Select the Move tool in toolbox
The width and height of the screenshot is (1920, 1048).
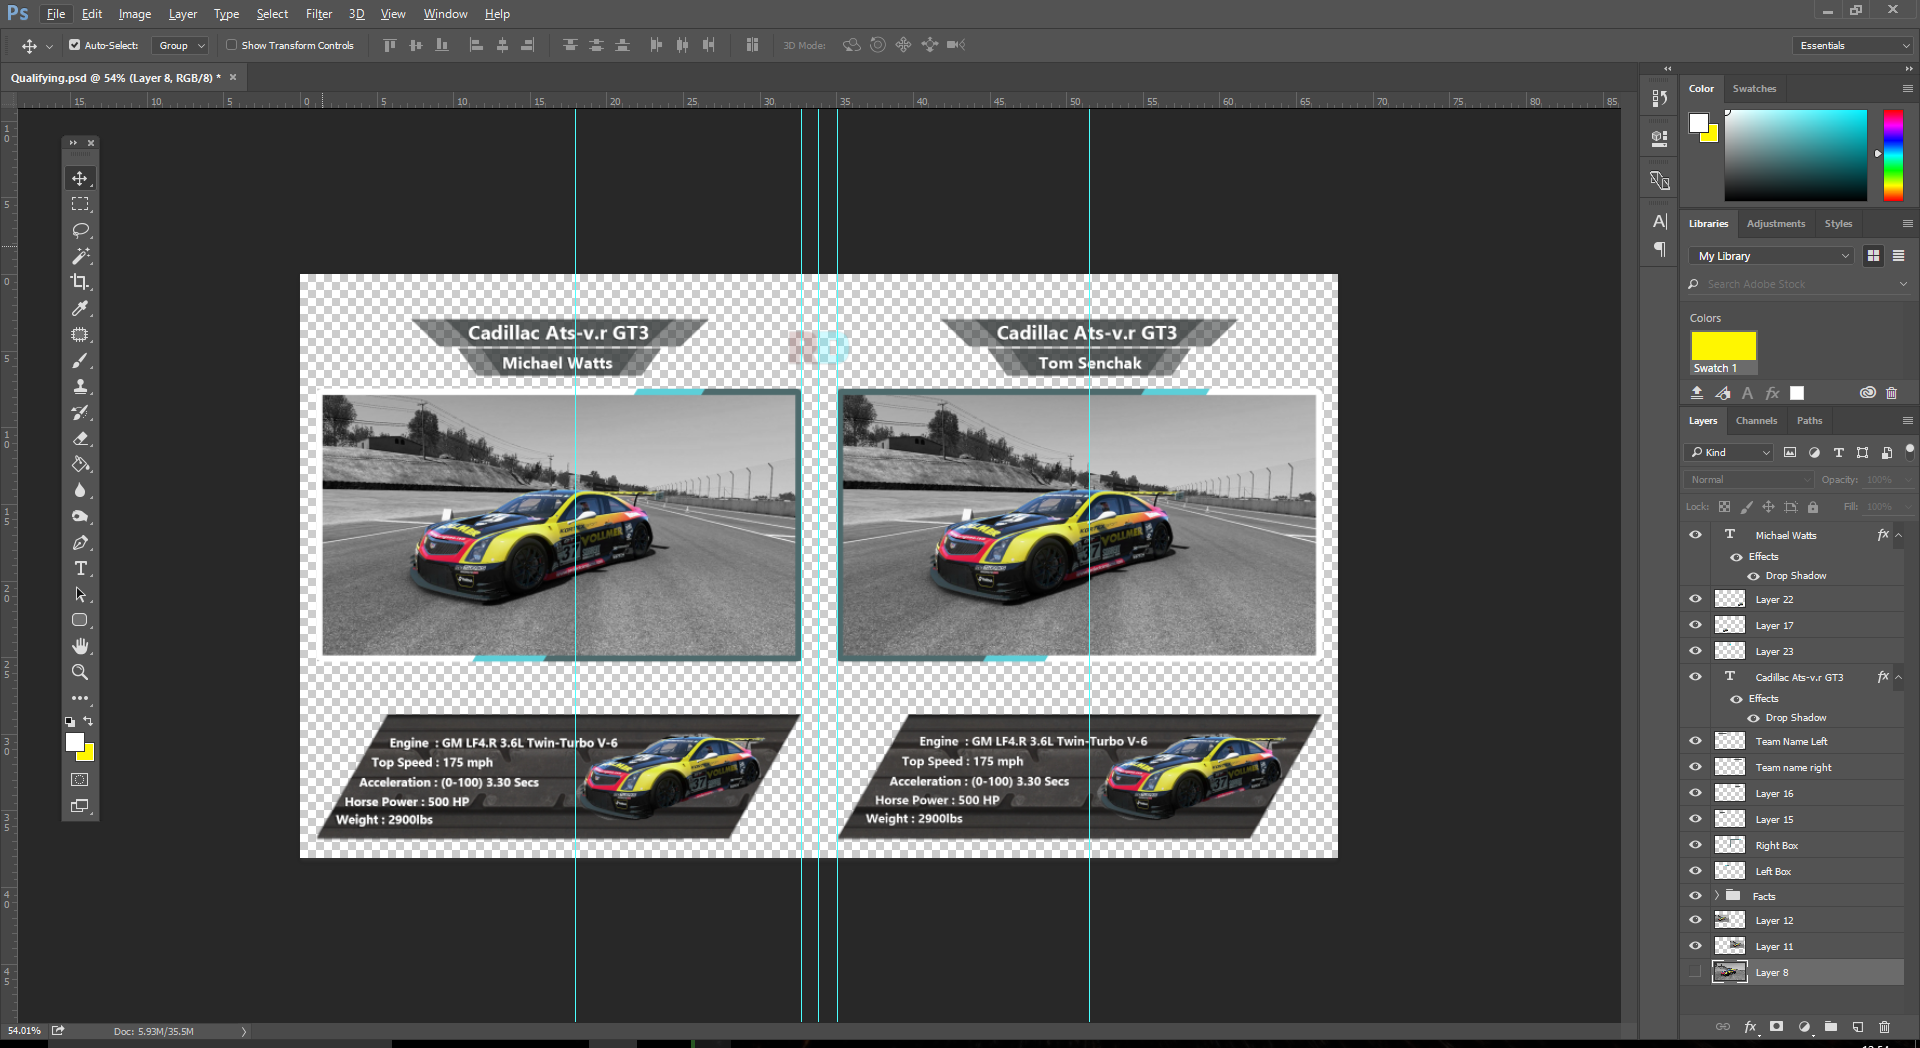tap(80, 178)
